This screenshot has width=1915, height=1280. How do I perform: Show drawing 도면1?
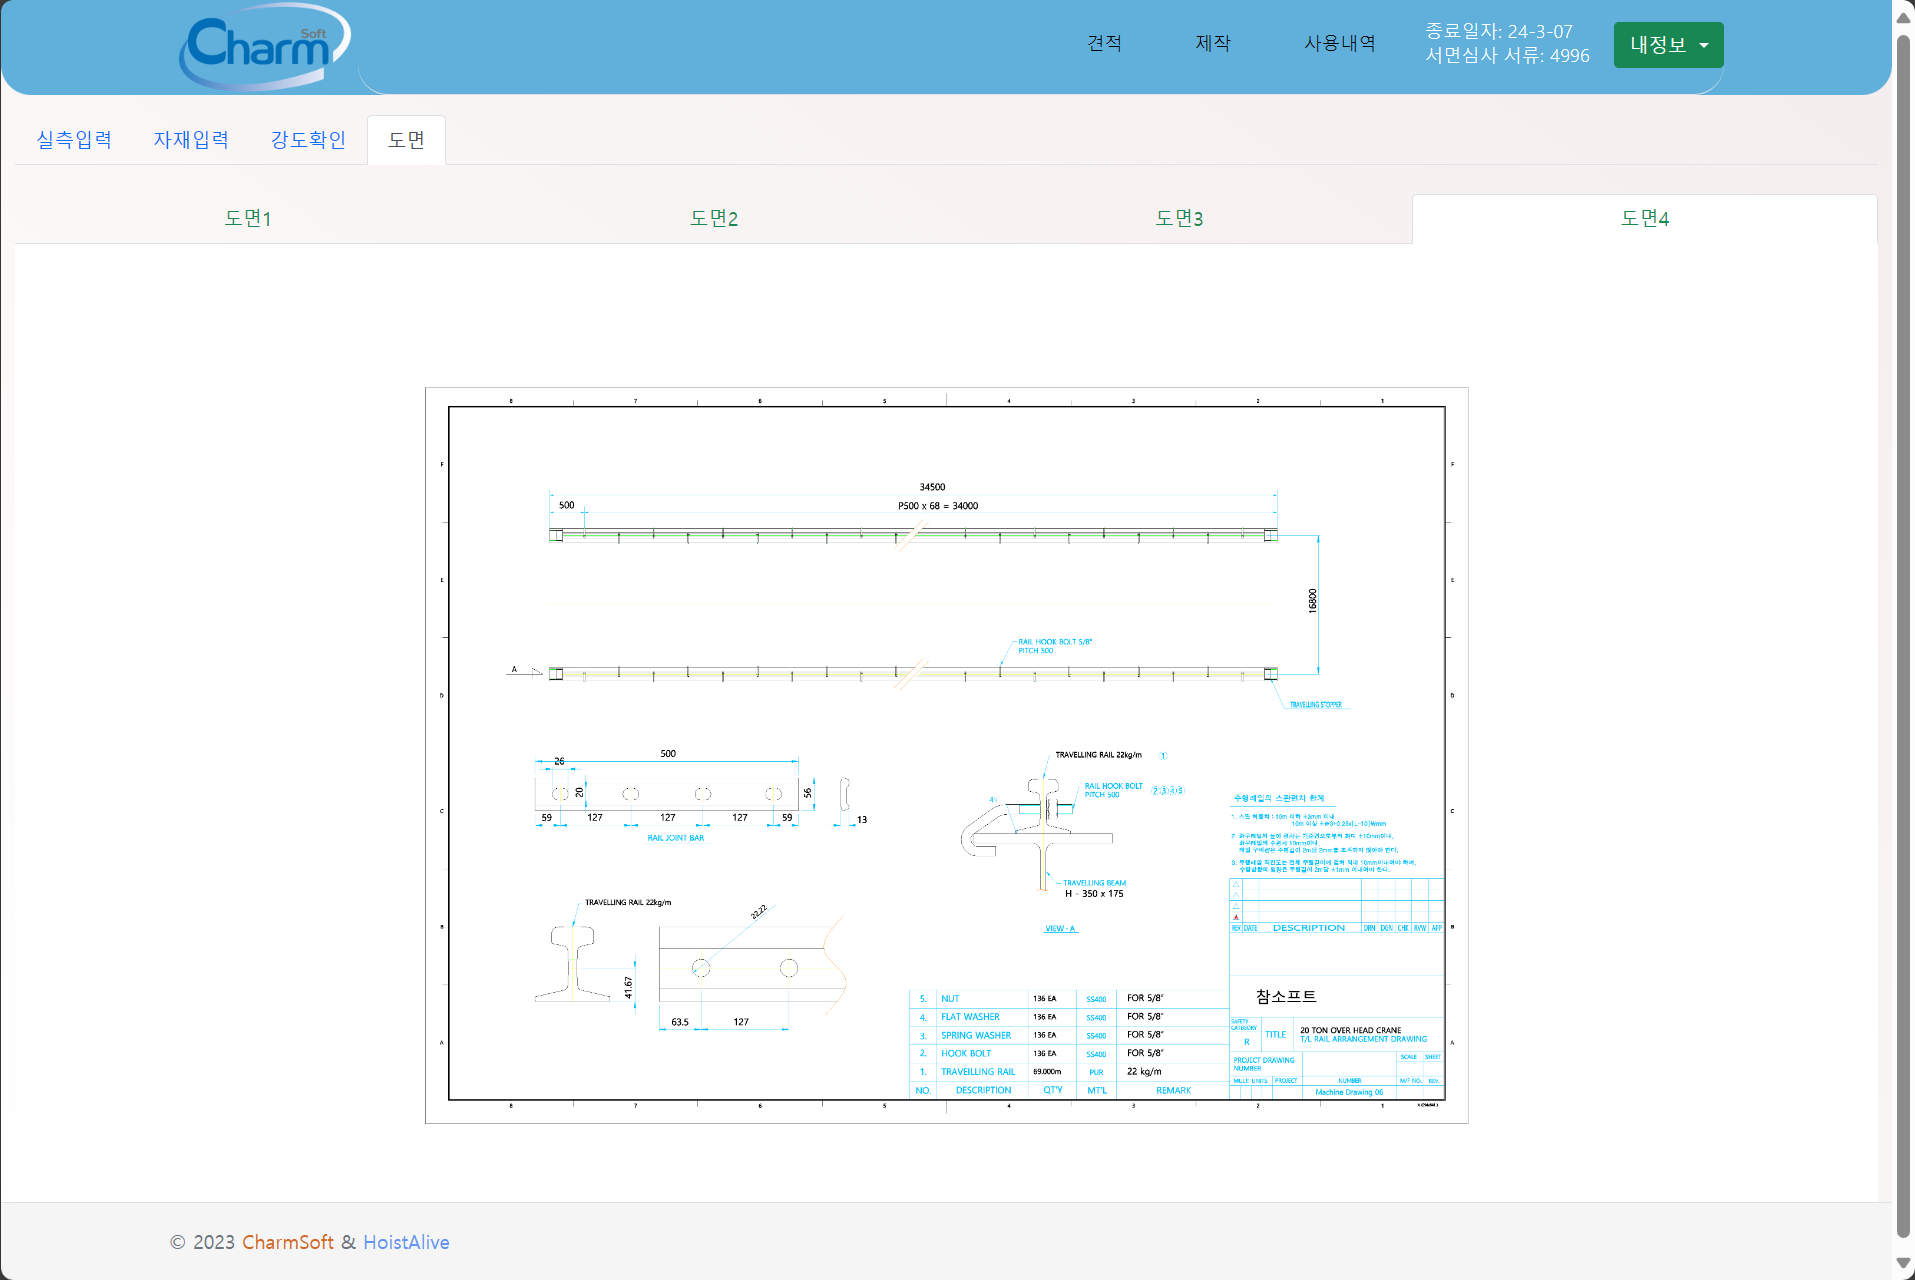point(248,218)
